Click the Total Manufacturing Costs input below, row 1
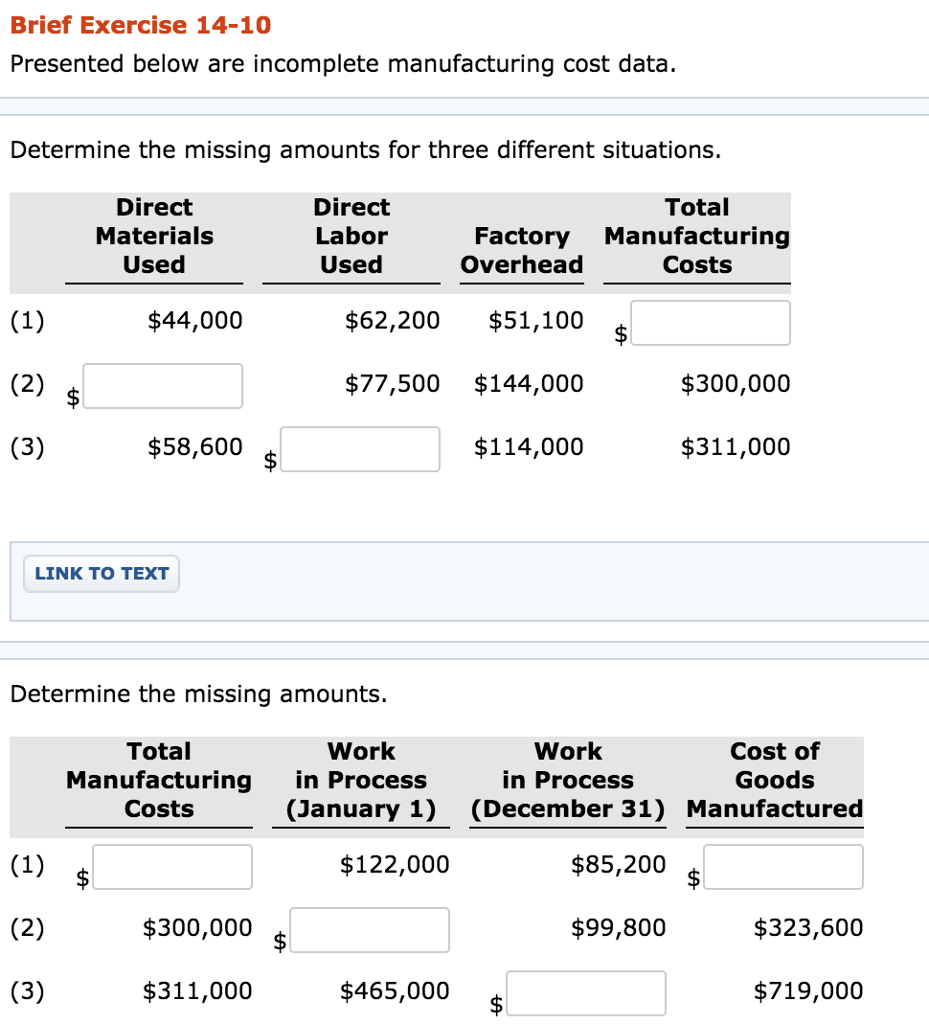 coord(172,866)
